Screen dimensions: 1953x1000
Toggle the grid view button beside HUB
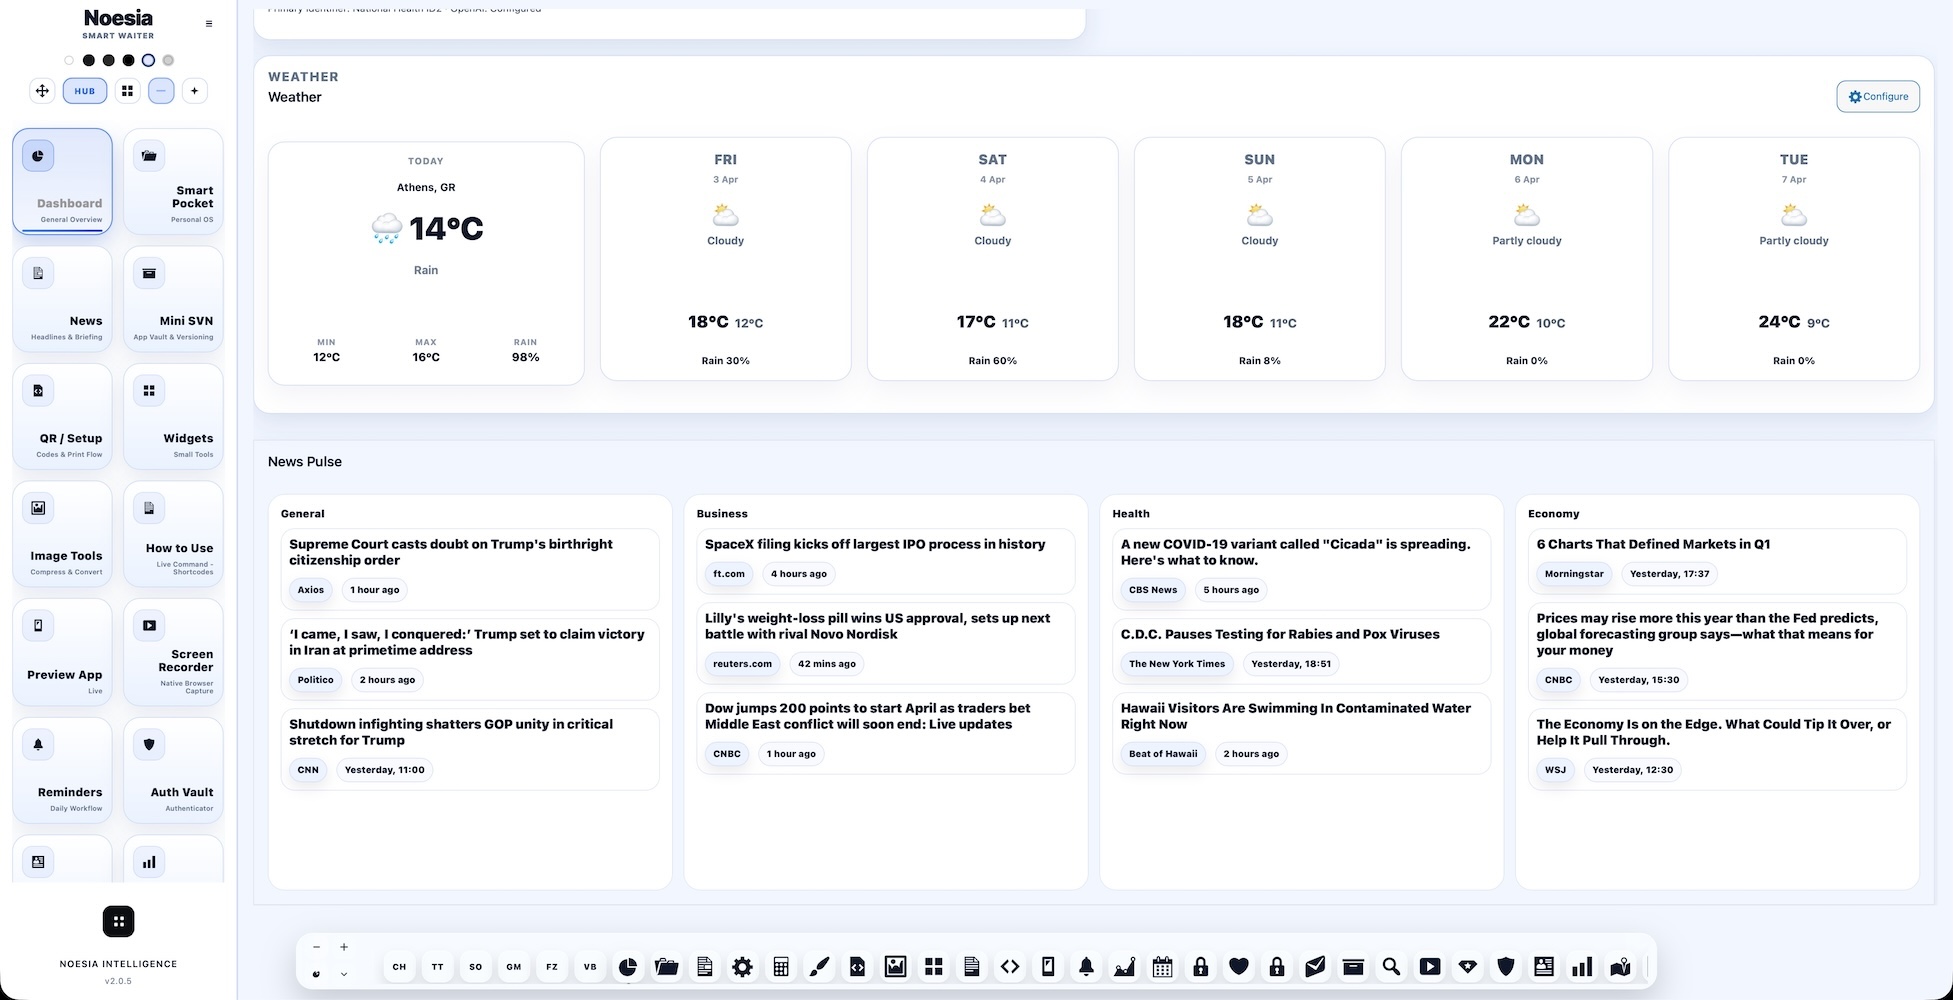pyautogui.click(x=127, y=91)
